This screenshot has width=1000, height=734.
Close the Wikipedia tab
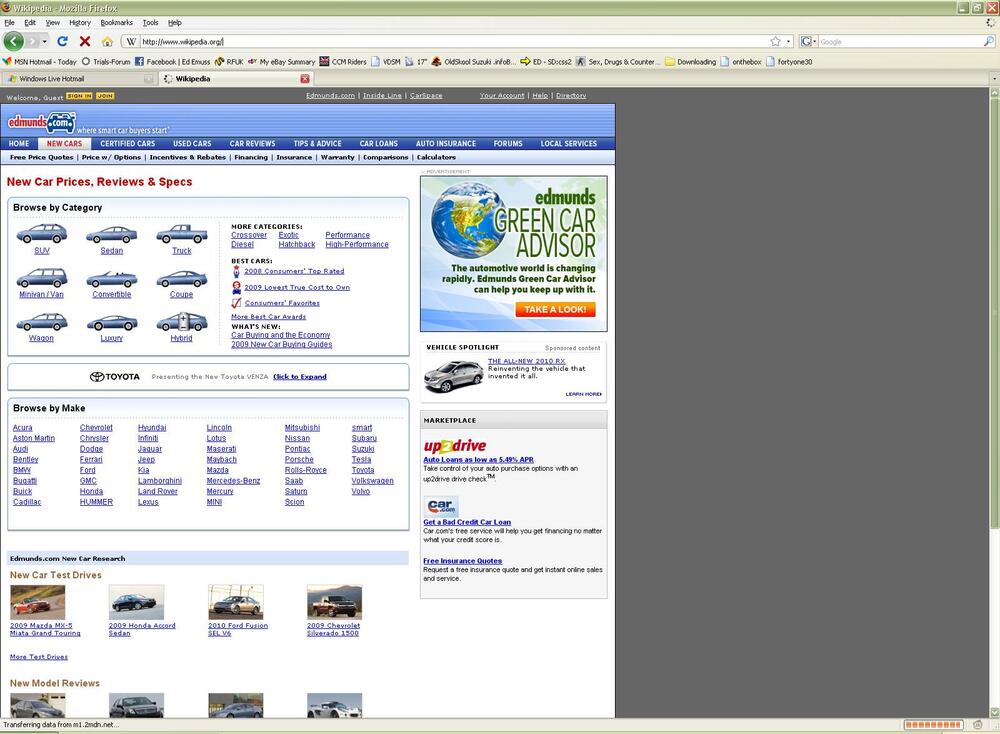(x=305, y=78)
